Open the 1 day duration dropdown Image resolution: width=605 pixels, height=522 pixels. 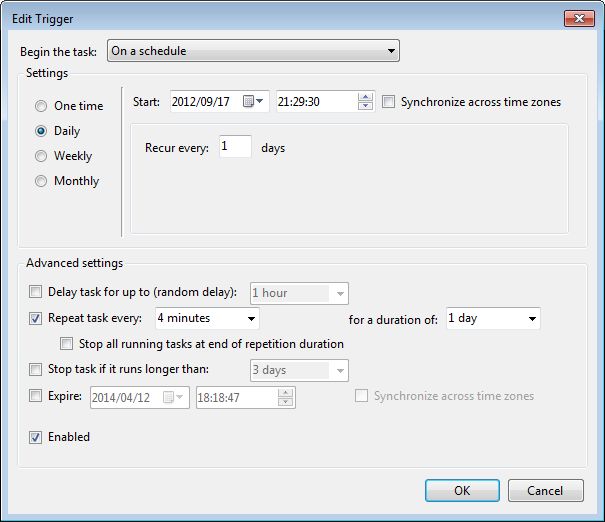(493, 318)
